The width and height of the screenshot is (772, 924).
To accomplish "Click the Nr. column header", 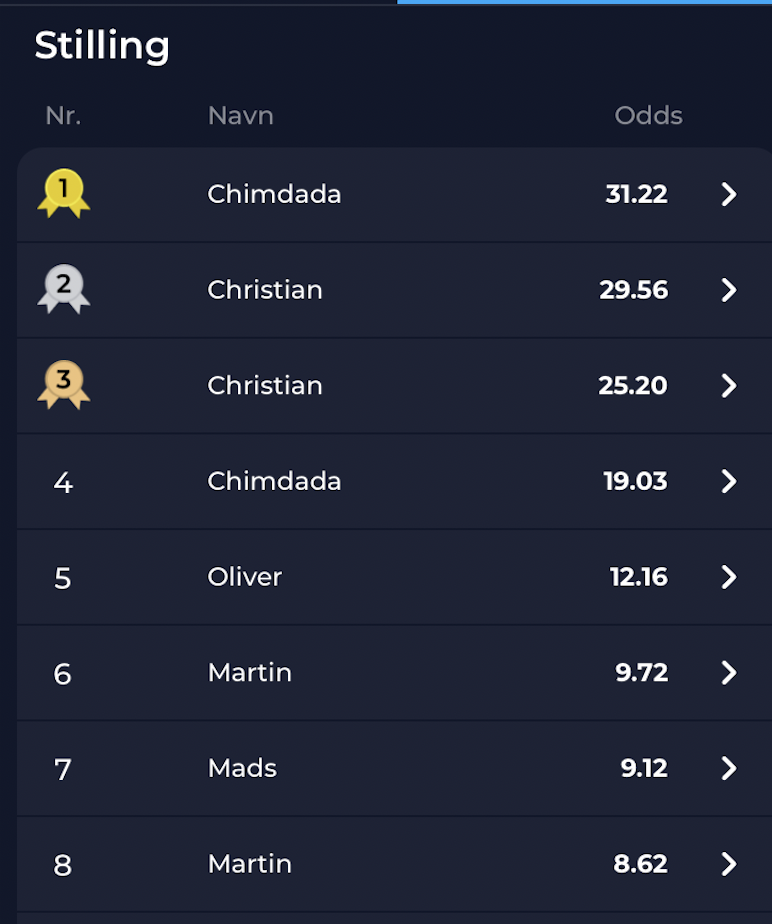I will click(63, 116).
